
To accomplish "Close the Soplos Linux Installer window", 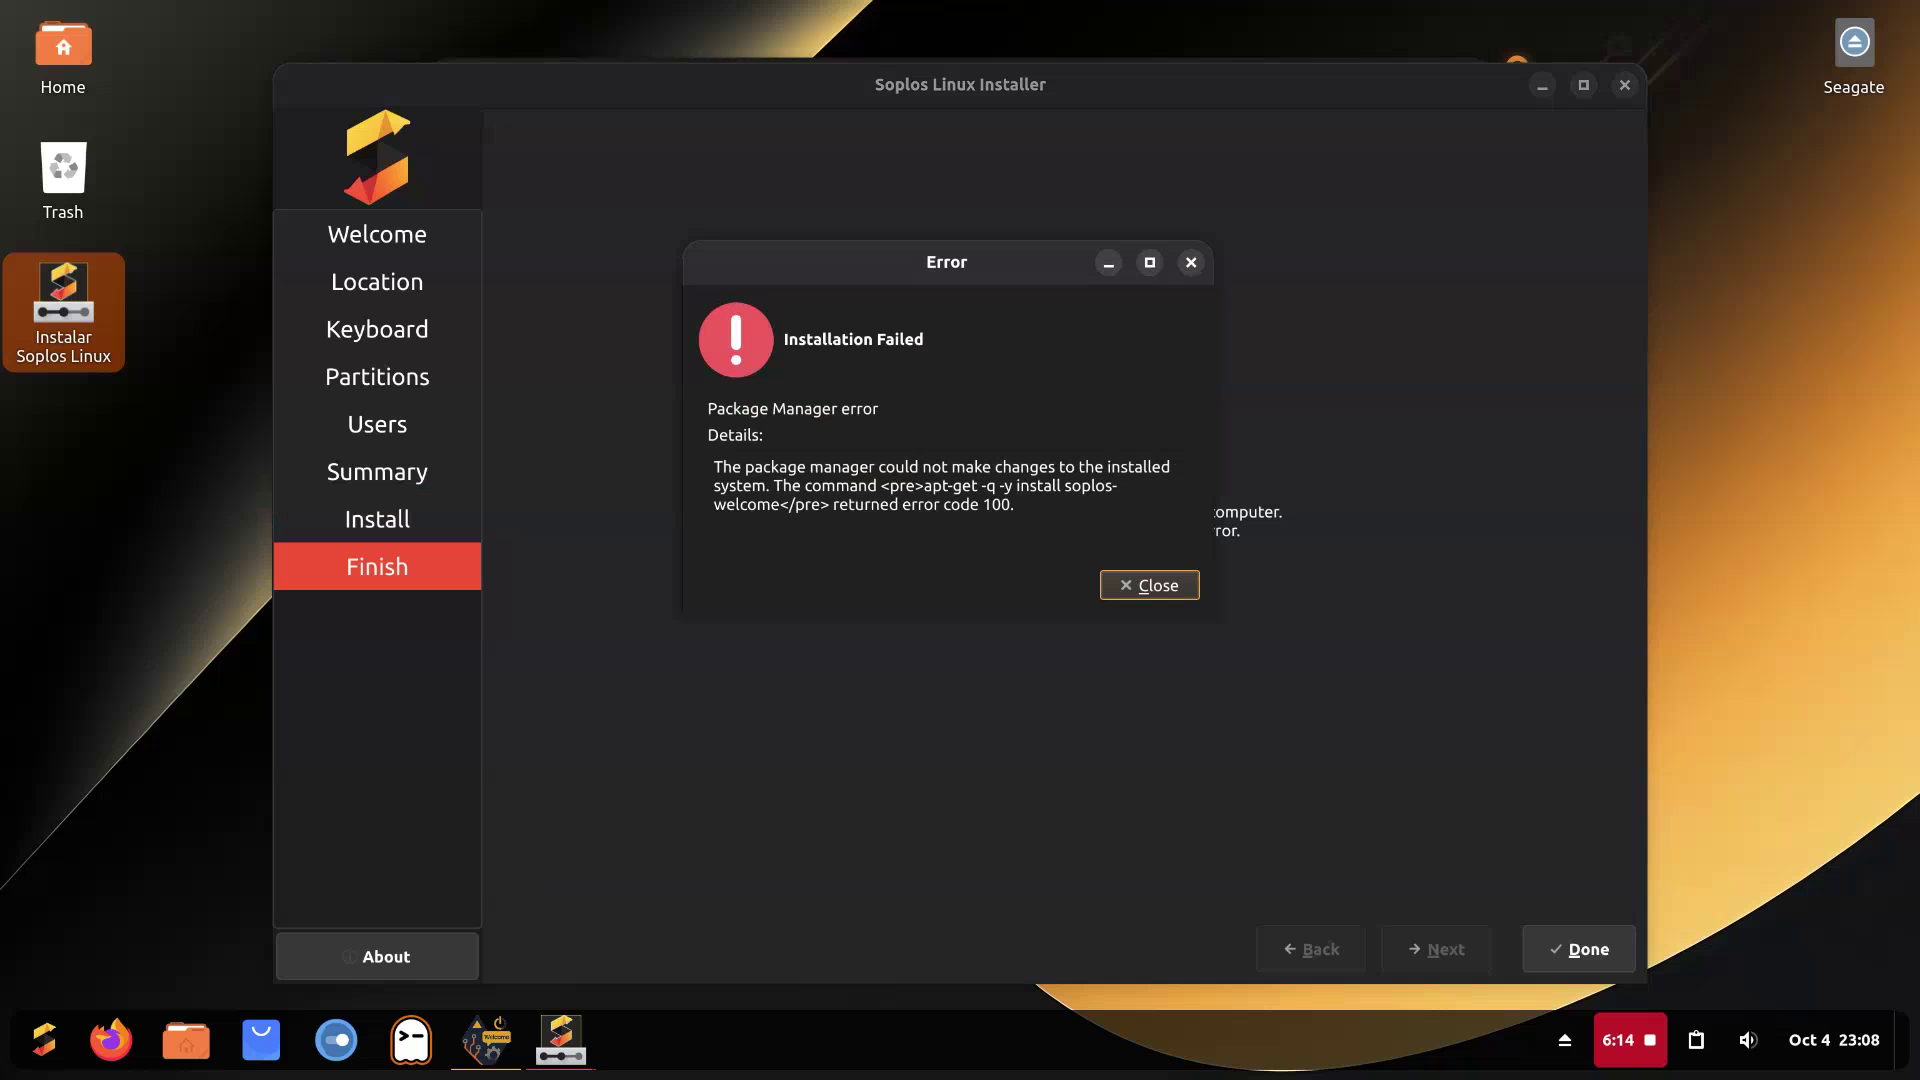I will (1624, 86).
